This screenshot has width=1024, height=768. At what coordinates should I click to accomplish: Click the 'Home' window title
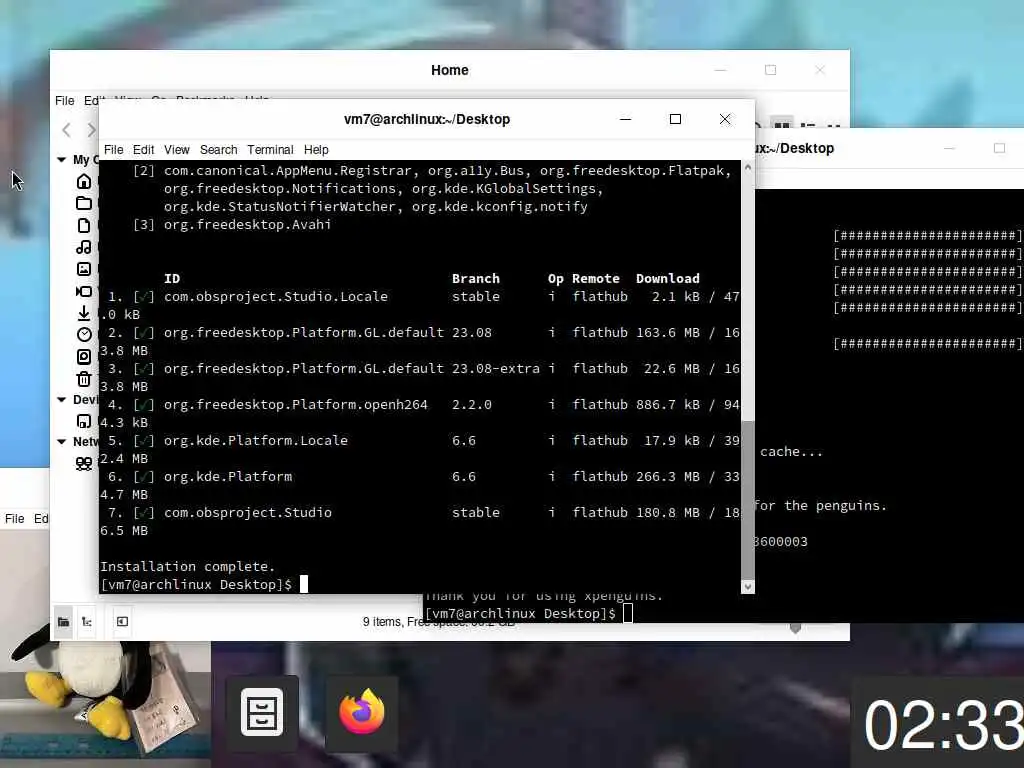[449, 70]
